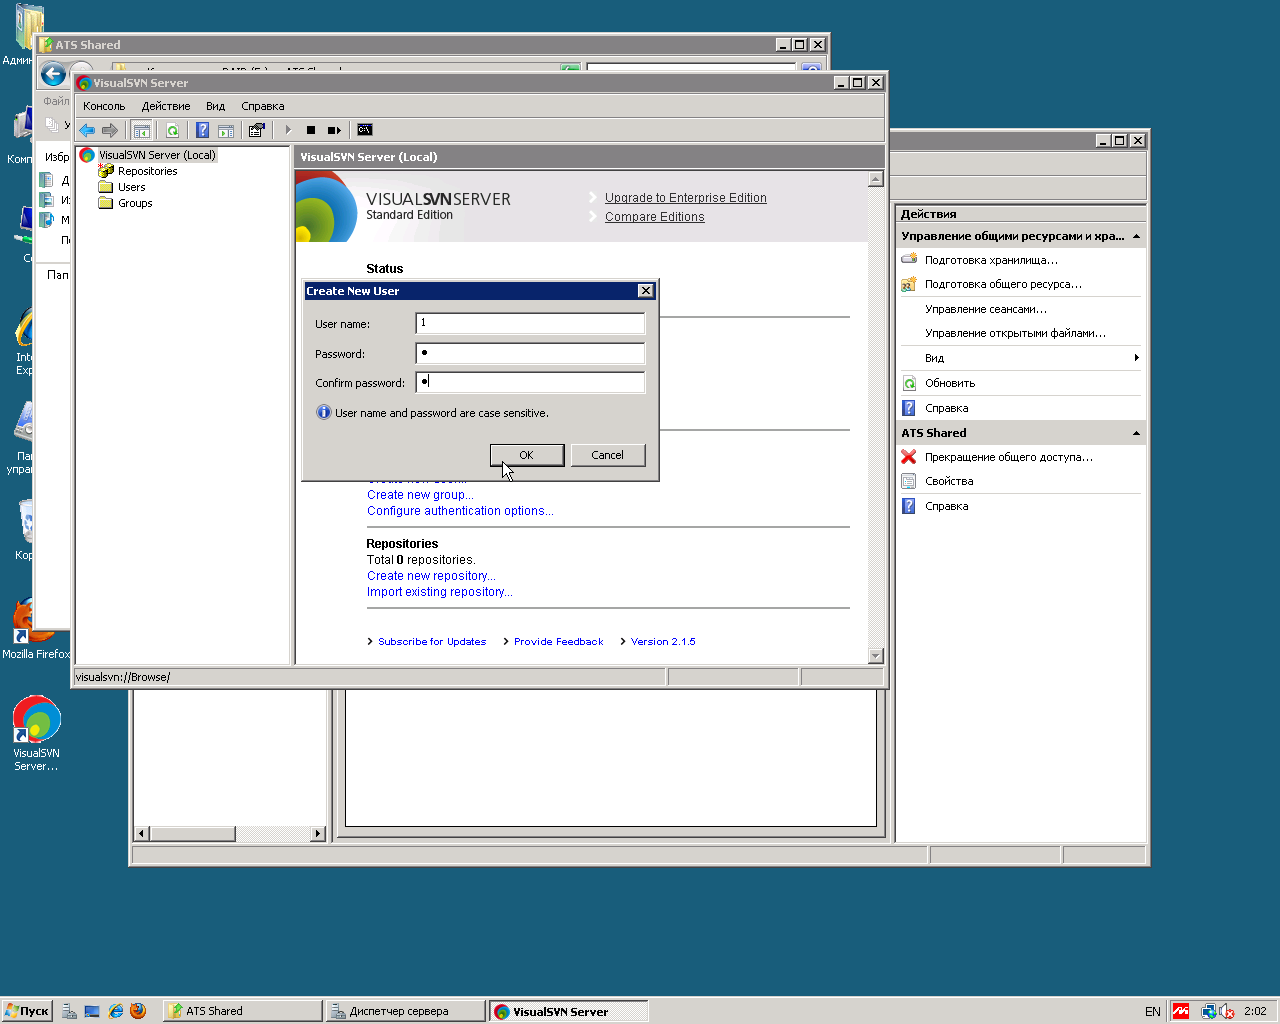1280x1024 pixels.
Task: Focus the Confirm password field
Action: tap(530, 382)
